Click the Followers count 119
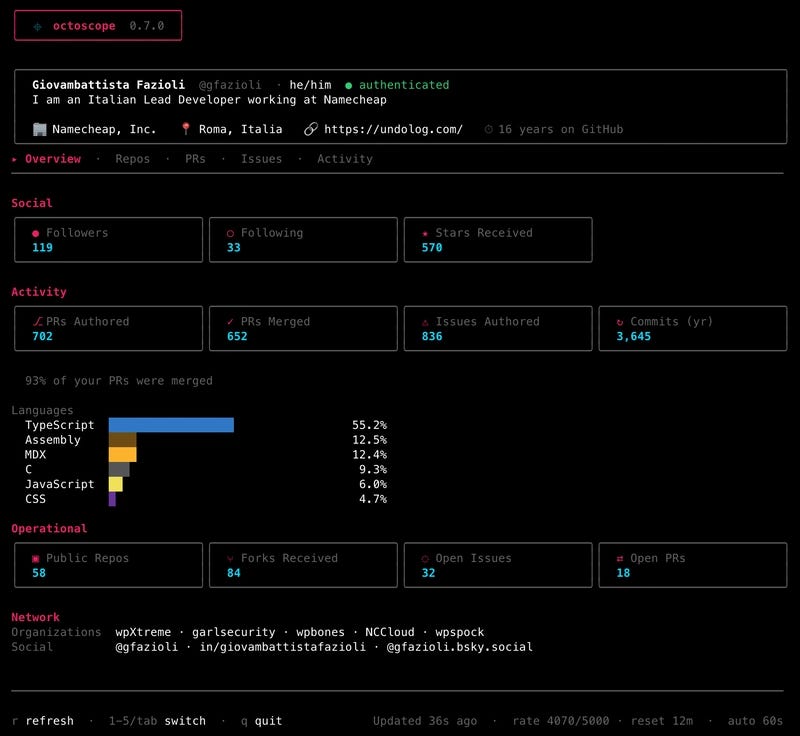Screen dimensions: 800x736 click(x=42, y=248)
